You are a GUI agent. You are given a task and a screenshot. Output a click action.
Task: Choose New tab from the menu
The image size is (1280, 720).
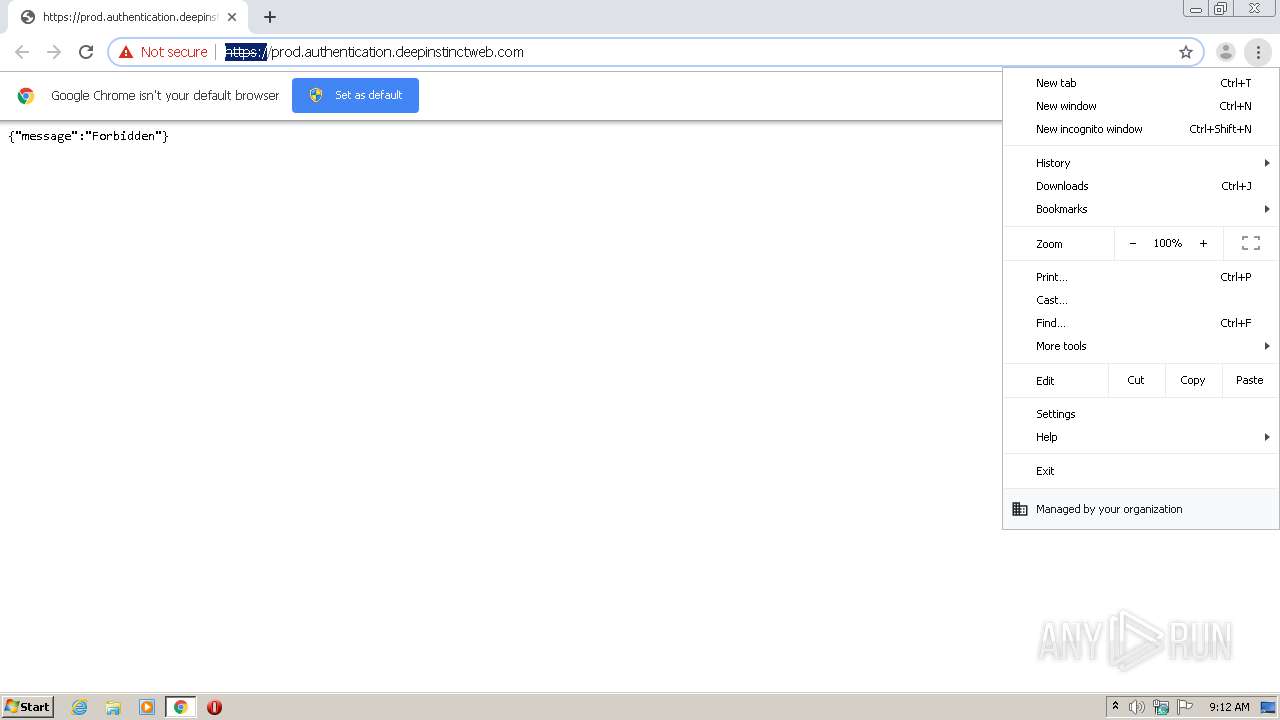(x=1141, y=83)
